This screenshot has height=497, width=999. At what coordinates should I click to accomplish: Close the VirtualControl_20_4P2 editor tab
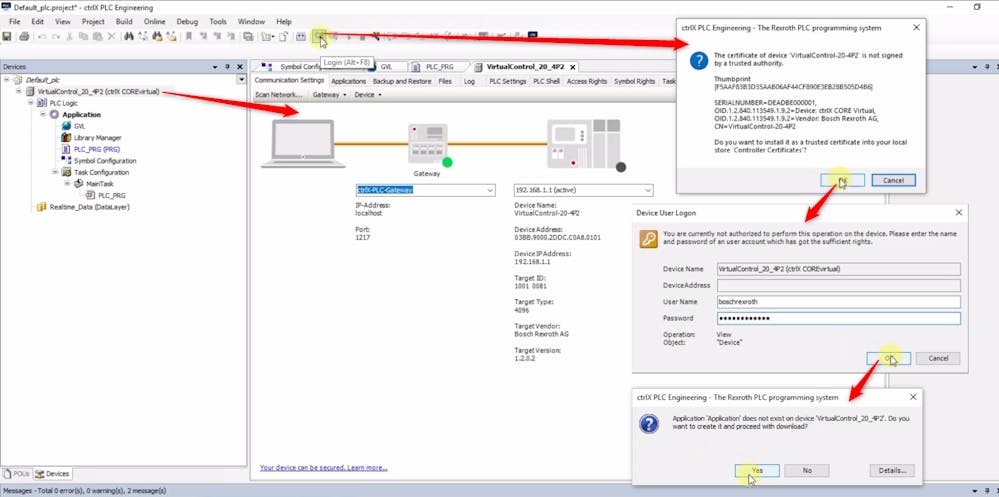pos(572,67)
